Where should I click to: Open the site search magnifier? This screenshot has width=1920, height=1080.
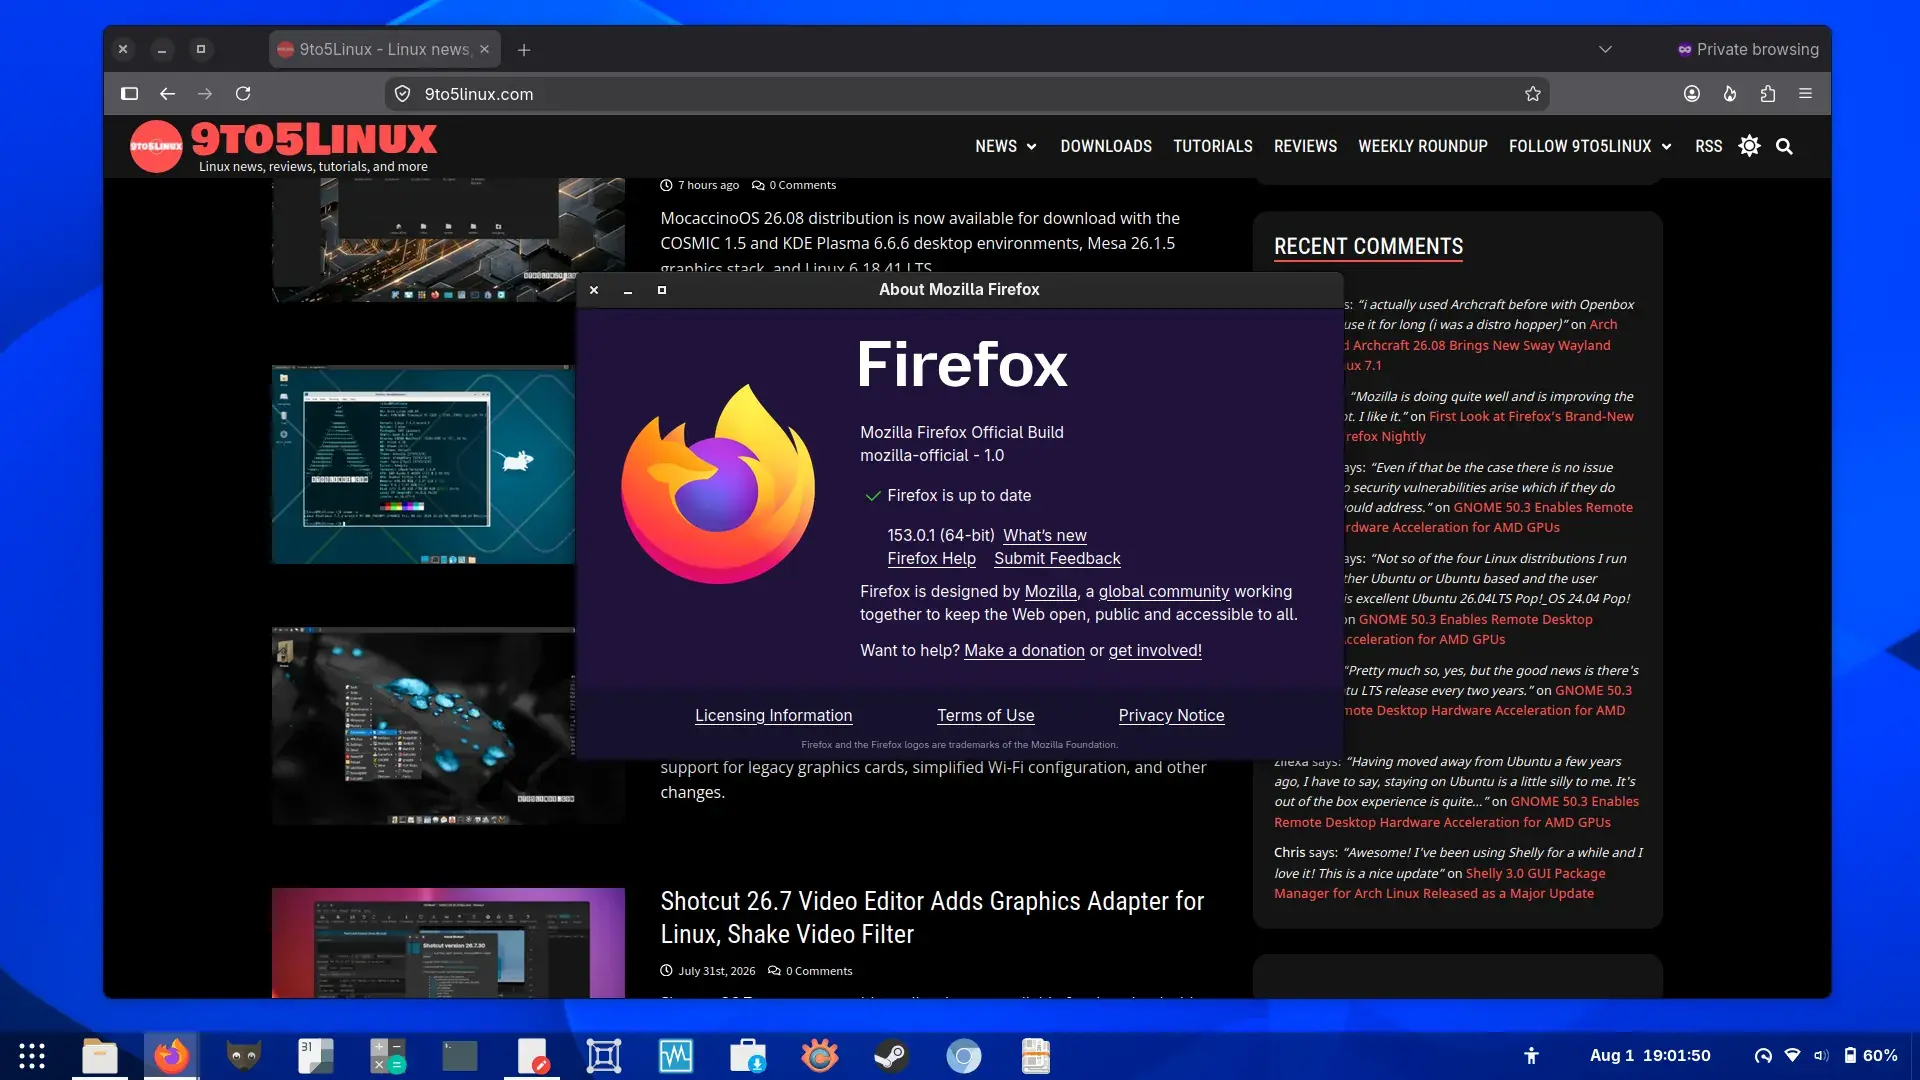pos(1784,146)
